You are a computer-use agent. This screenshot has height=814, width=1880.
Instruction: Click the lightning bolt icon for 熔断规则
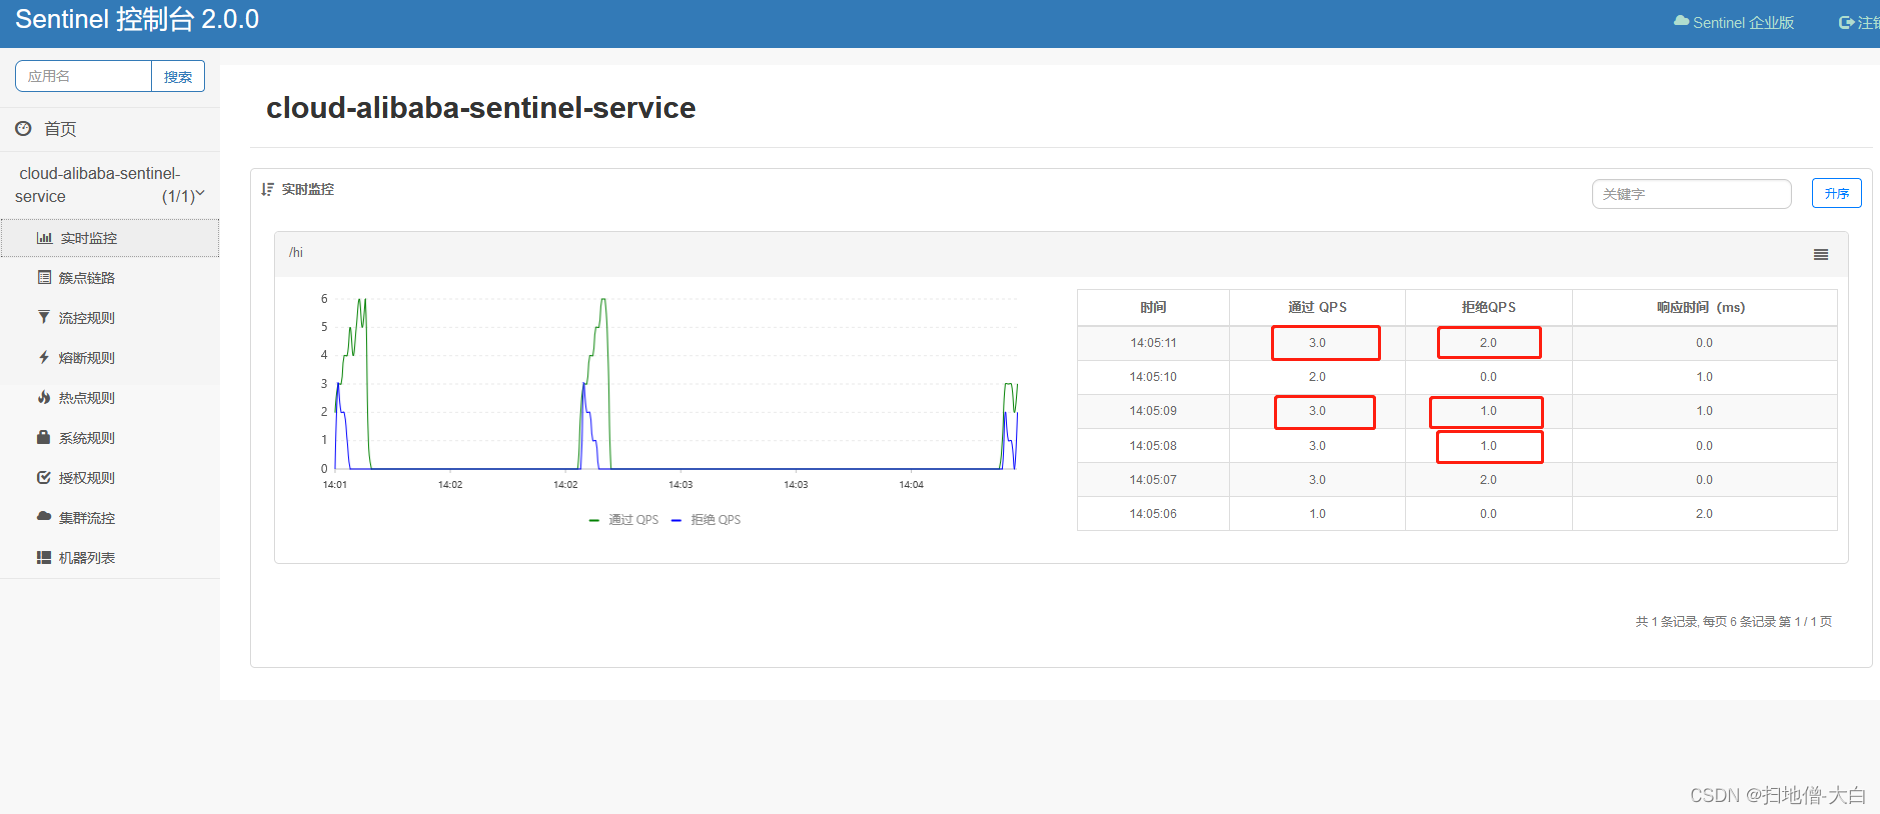click(44, 357)
